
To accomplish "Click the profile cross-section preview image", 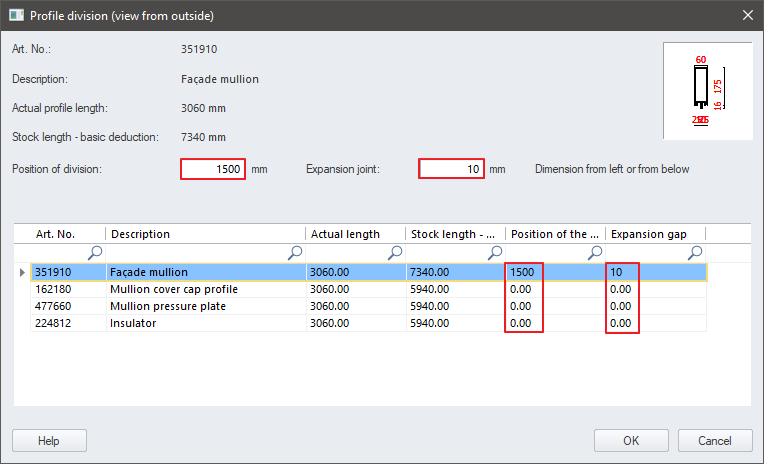I will (x=707, y=91).
